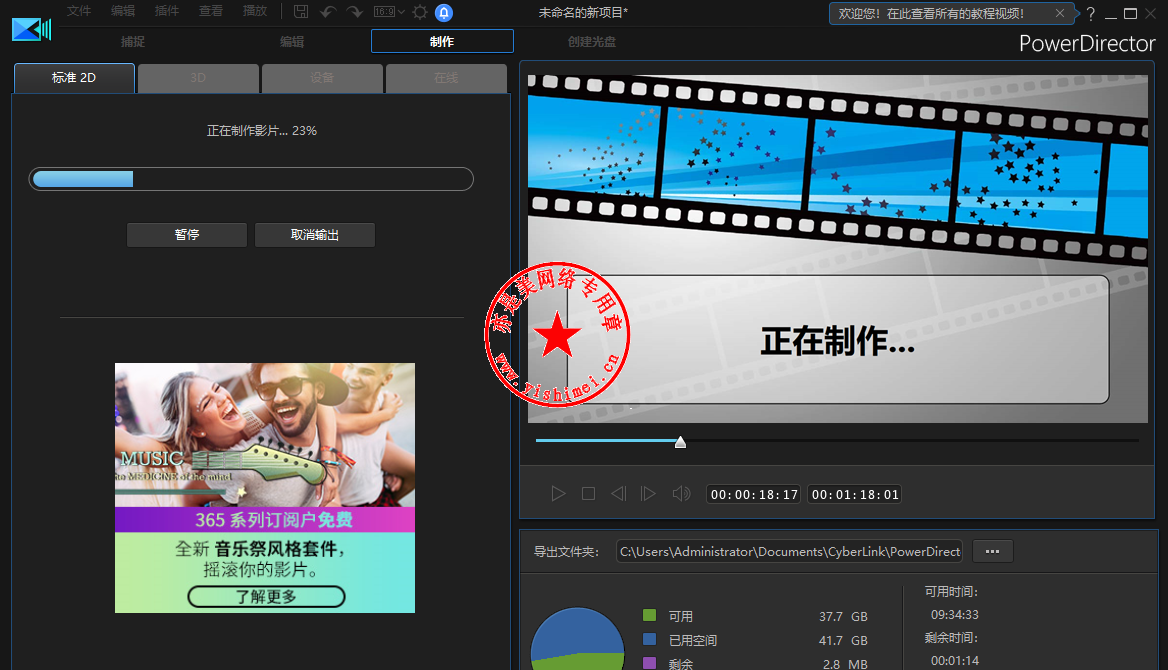Select the 3D output tab
1168x670 pixels.
click(x=198, y=78)
